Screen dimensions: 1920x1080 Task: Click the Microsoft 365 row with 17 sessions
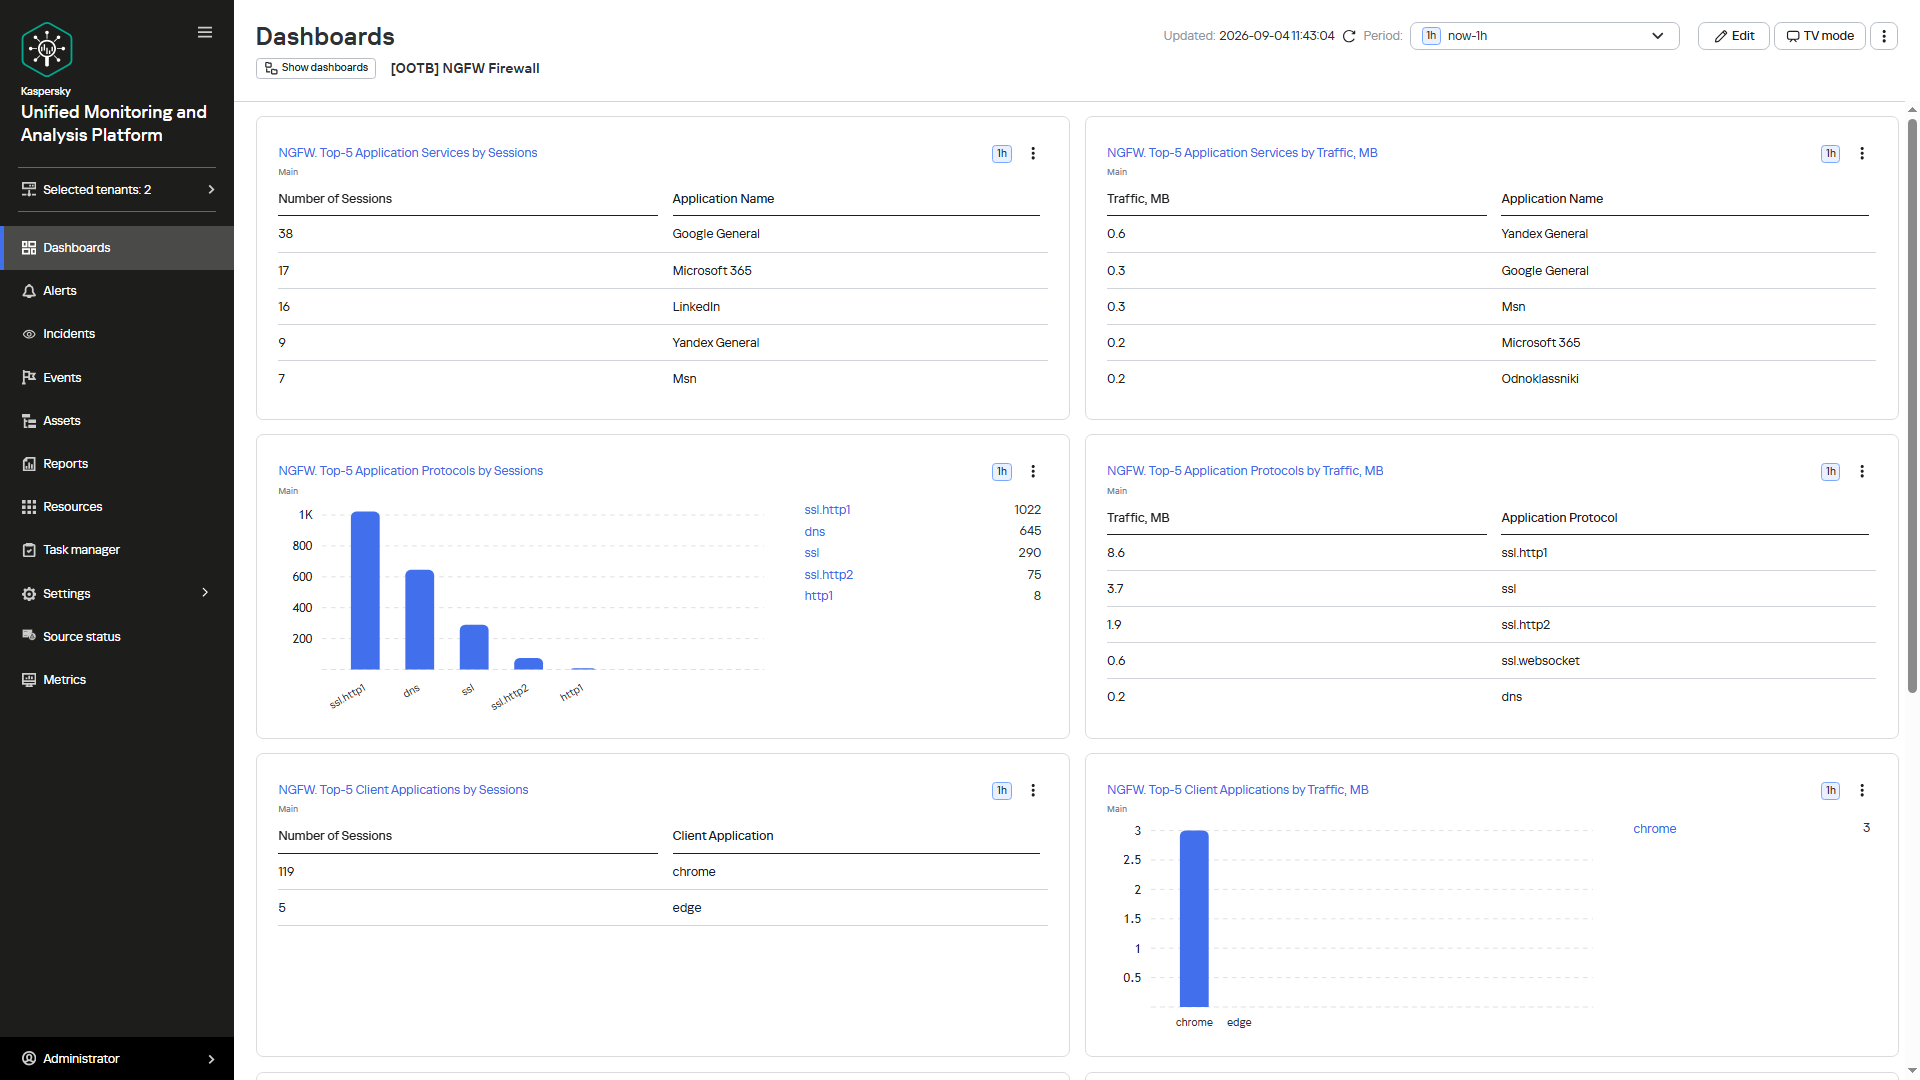click(663, 271)
